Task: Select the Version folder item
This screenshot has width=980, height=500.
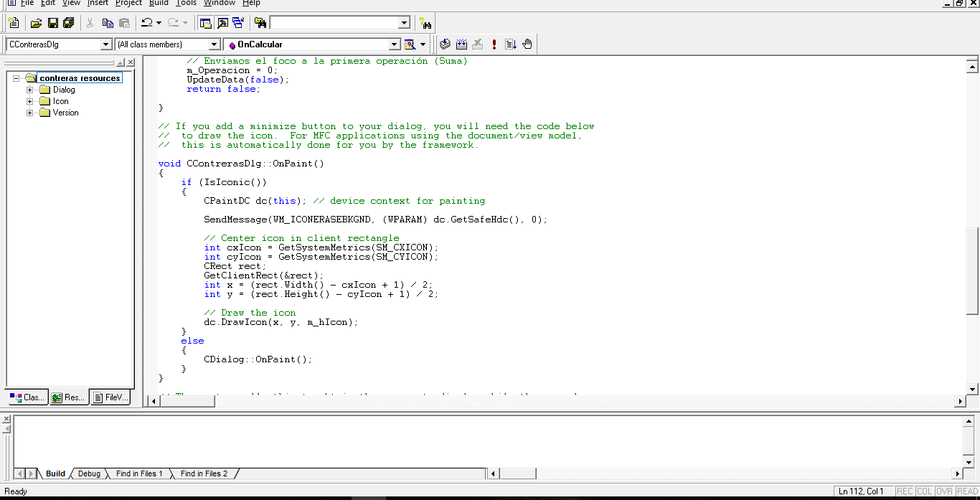Action: [x=66, y=112]
